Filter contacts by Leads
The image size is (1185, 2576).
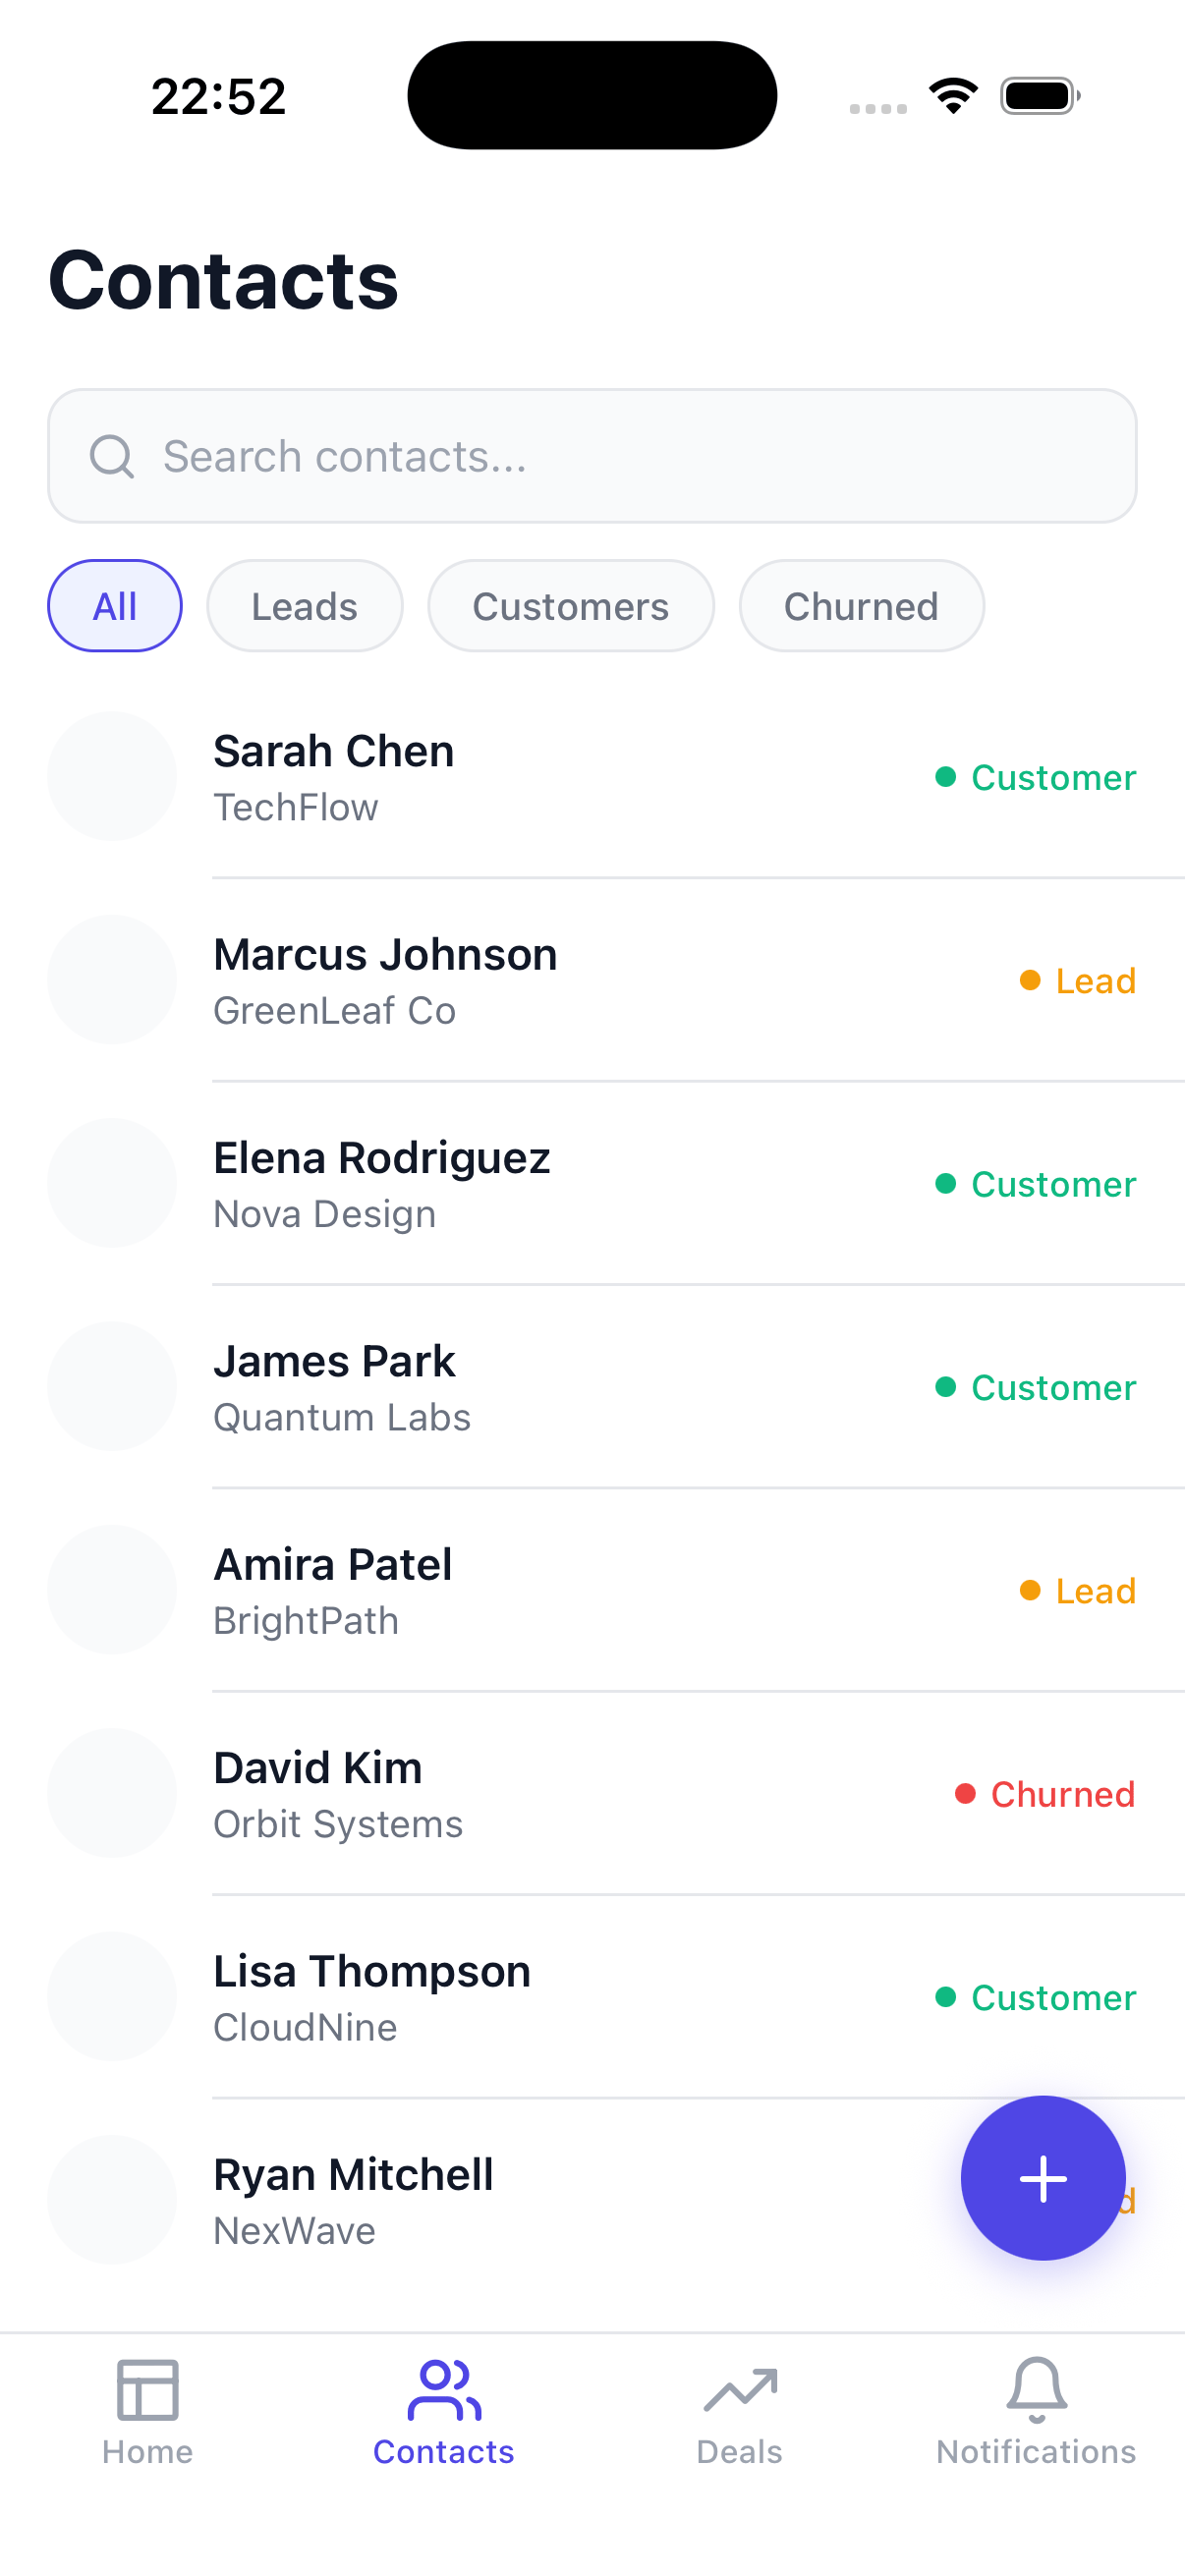305,606
